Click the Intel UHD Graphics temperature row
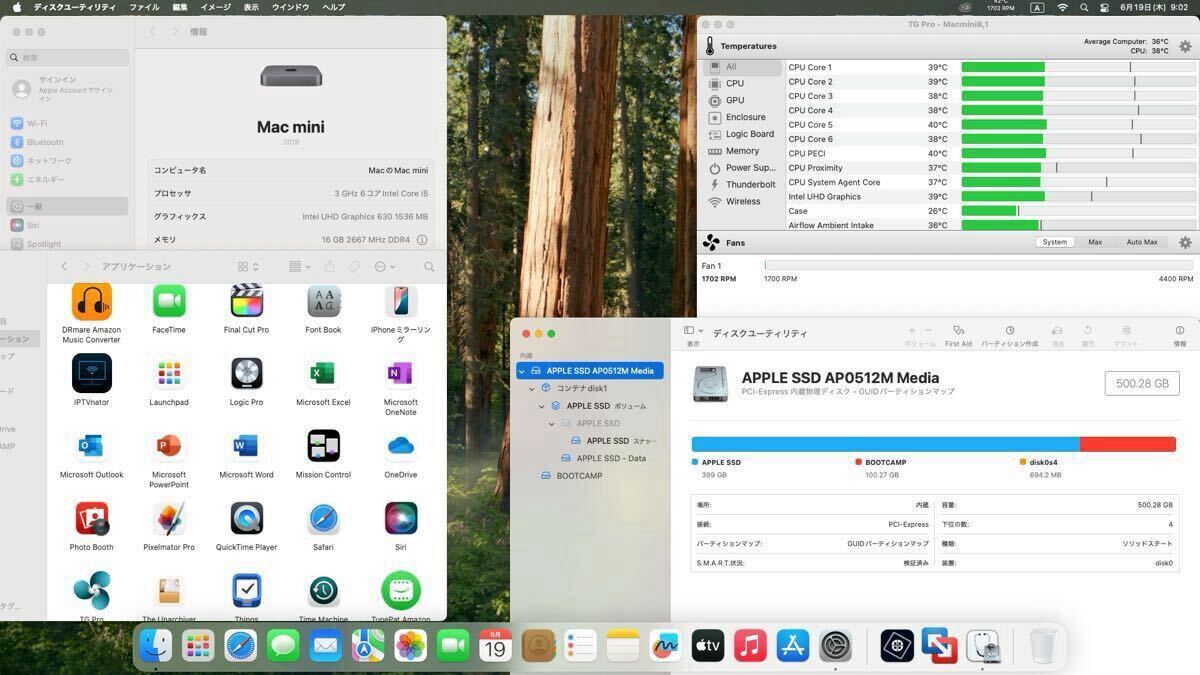The width and height of the screenshot is (1200, 675). coord(990,197)
